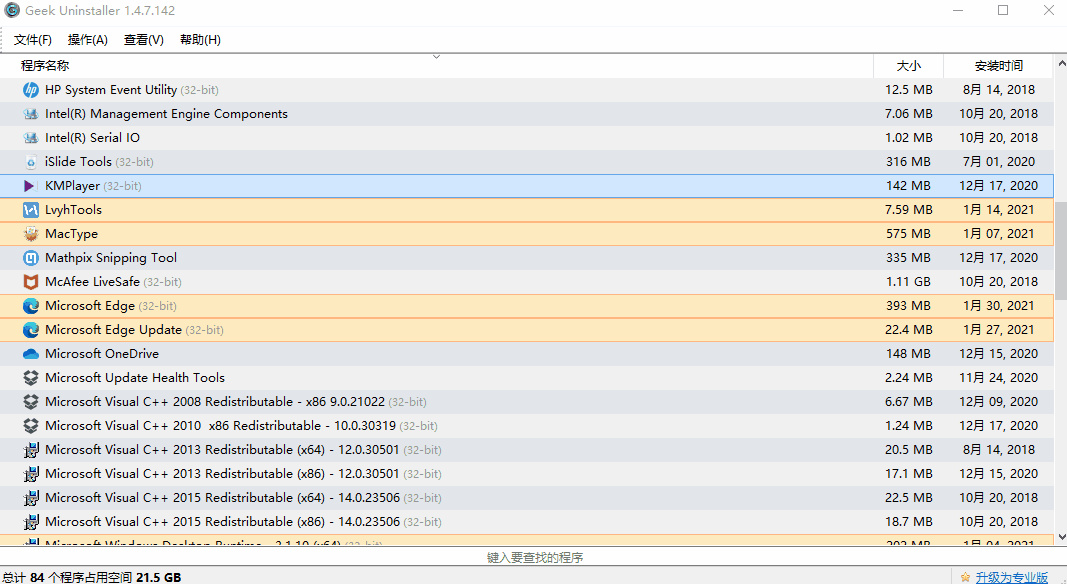Click the Microsoft OneDrive cloud icon
Image resolution: width=1067 pixels, height=584 pixels.
pyautogui.click(x=31, y=354)
